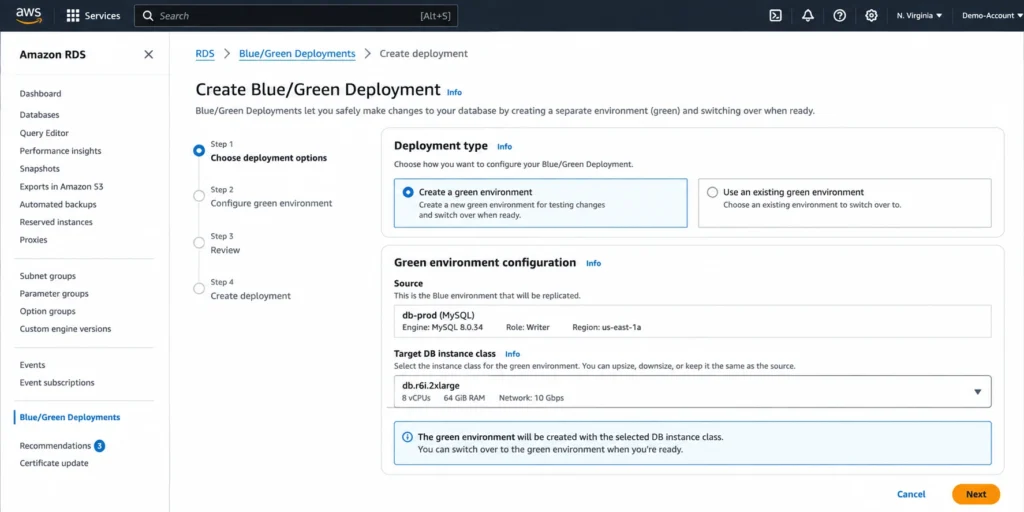Open Info next to Green environment configuration
The width and height of the screenshot is (1024, 512).
[x=594, y=263]
